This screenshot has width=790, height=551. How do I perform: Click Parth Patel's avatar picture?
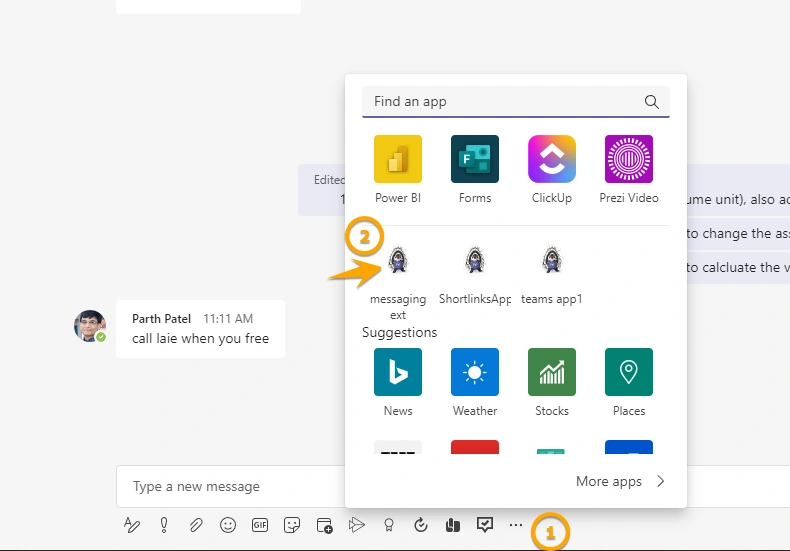pyautogui.click(x=90, y=326)
